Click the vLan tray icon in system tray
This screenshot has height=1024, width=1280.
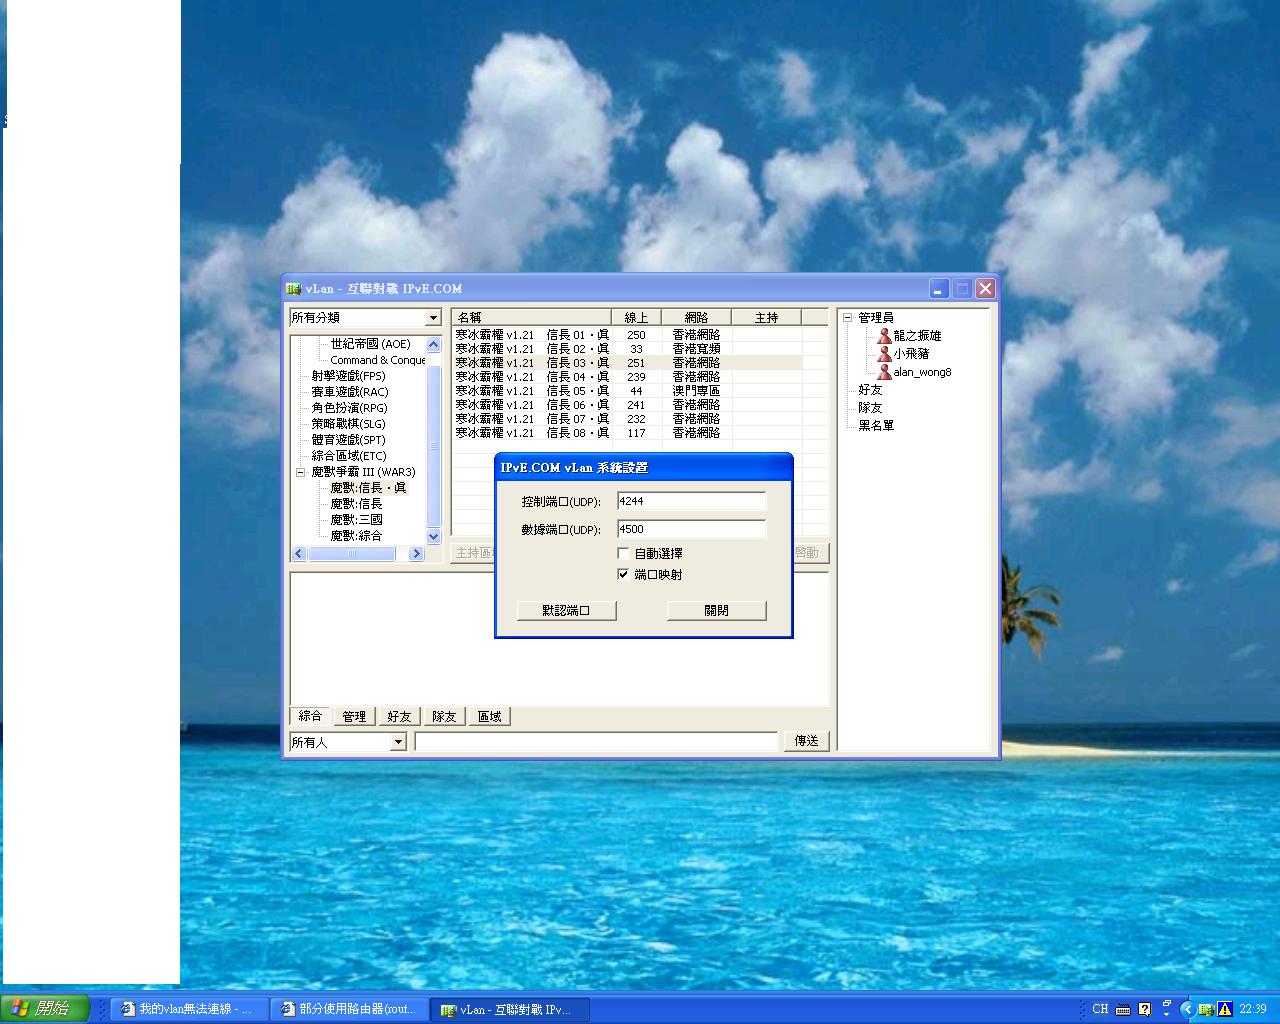1206,1009
